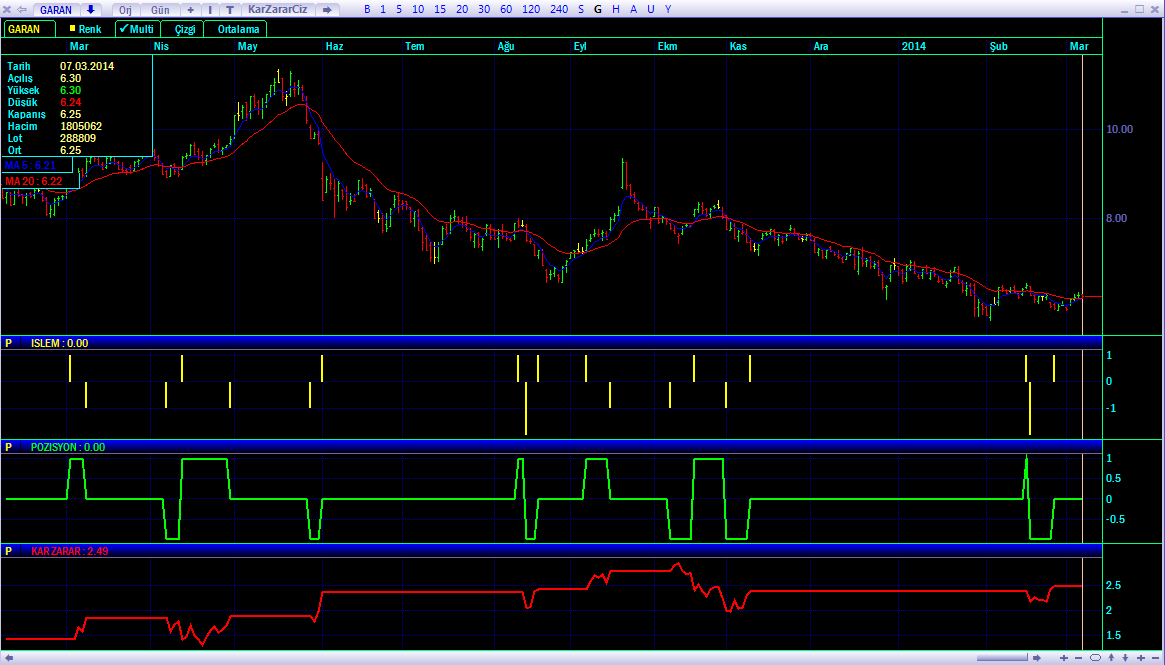Click the scroll-right arrow beside the bottom scrollbar
Screen dimensions: 1165x665
tap(1036, 658)
